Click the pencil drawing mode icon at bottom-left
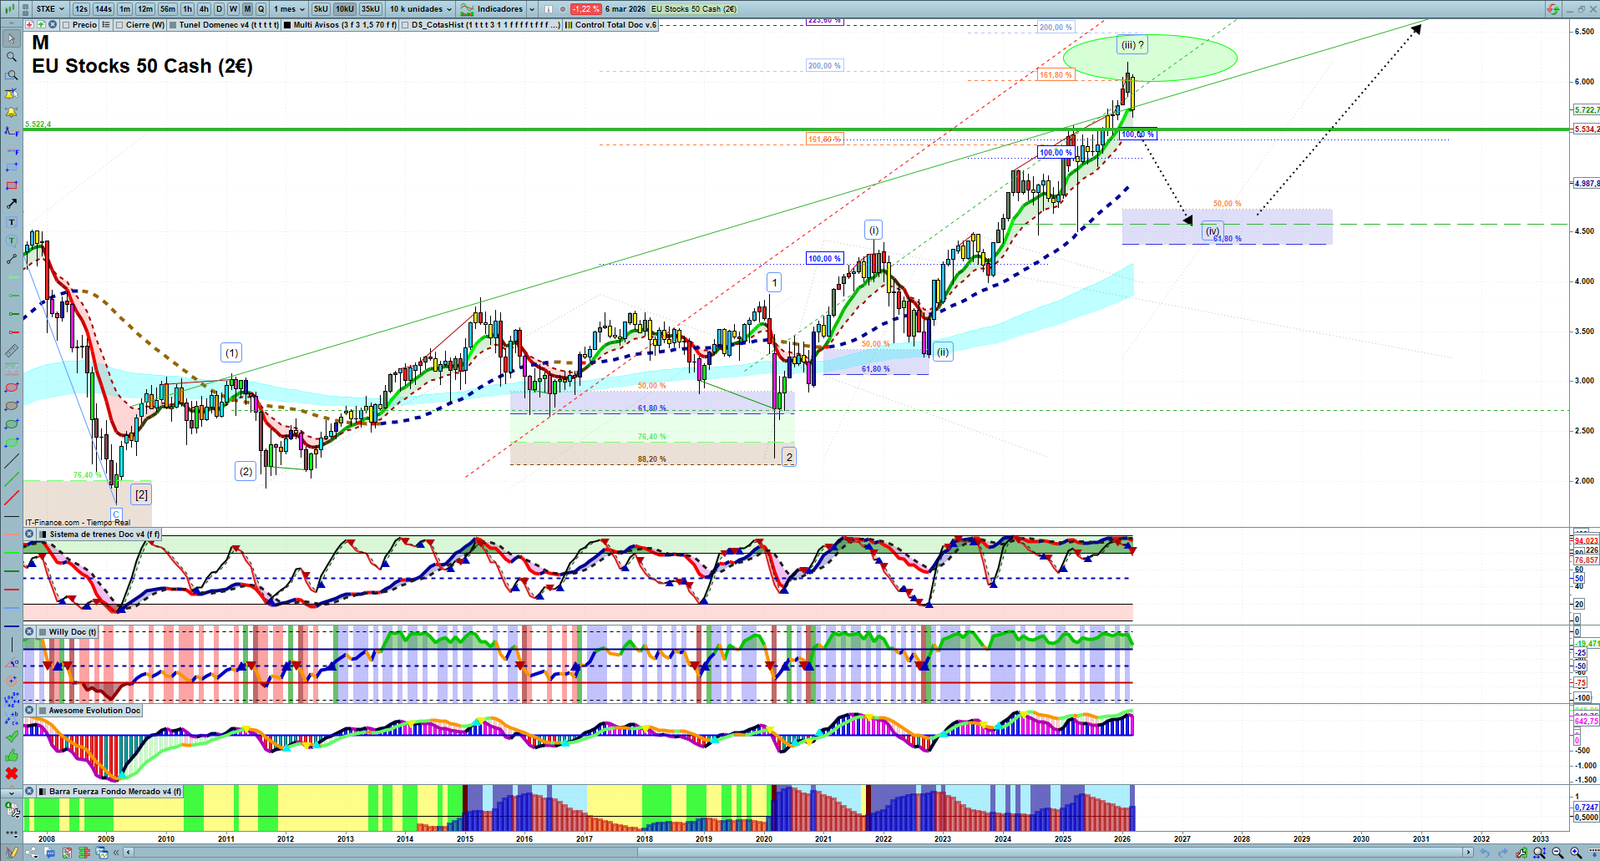 click(12, 853)
